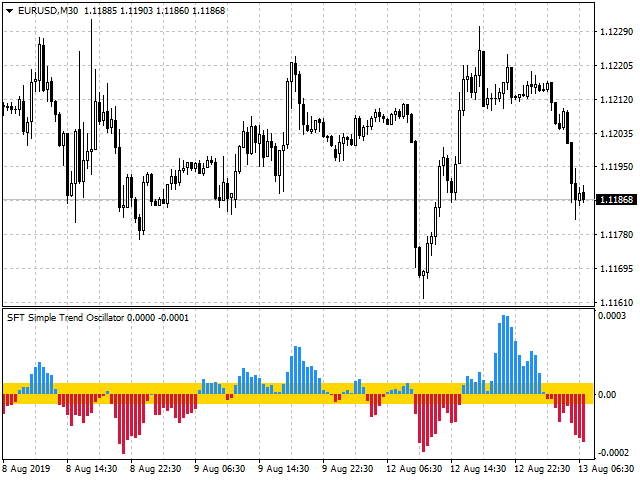Select the OHLC values 1.11885 1.11903 1.11860 1.11868
The image size is (640, 480).
point(155,11)
